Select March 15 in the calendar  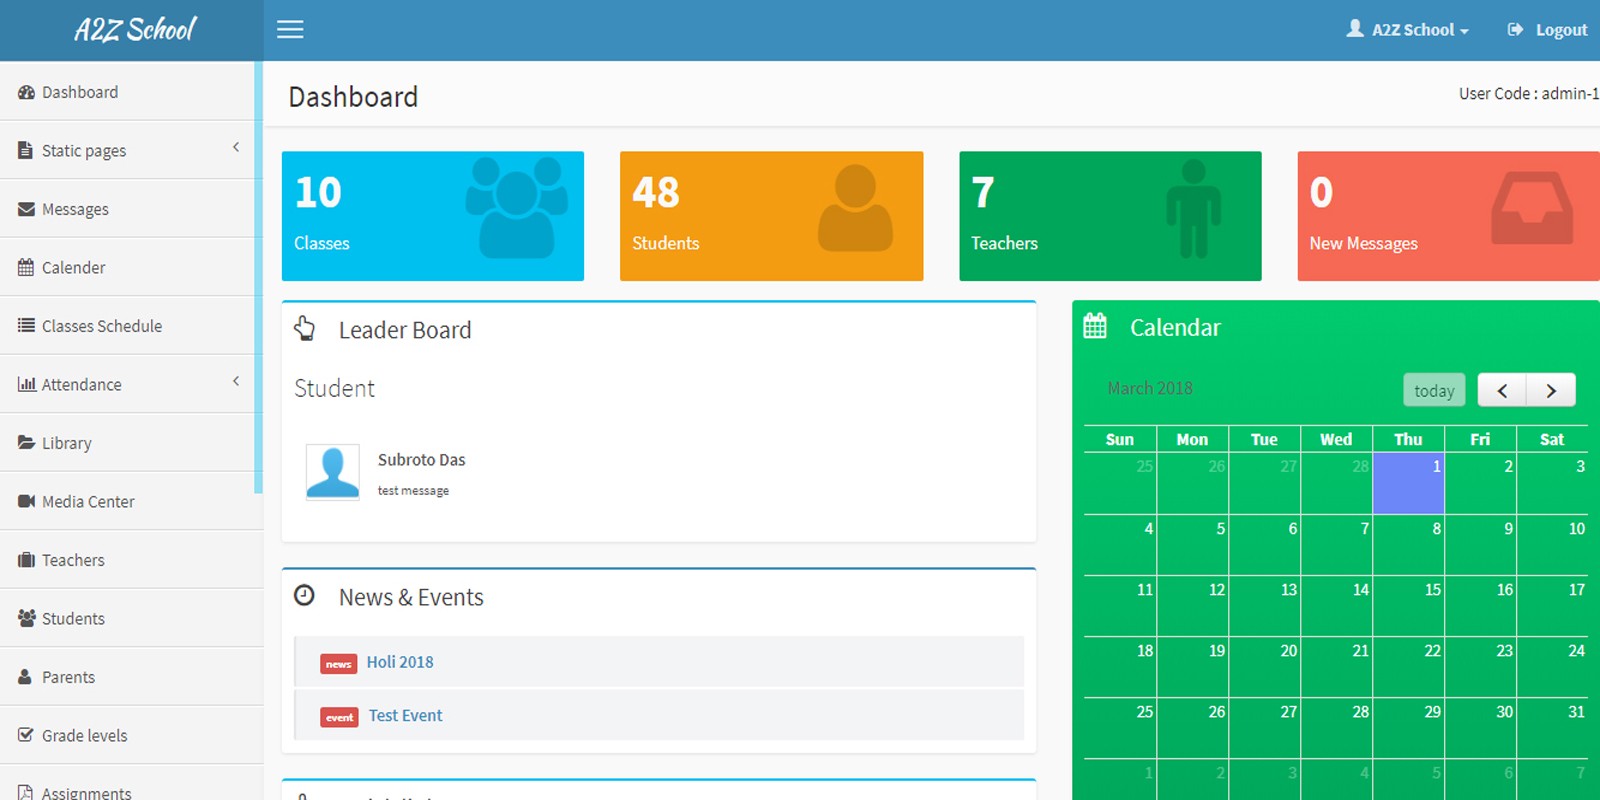(1408, 606)
